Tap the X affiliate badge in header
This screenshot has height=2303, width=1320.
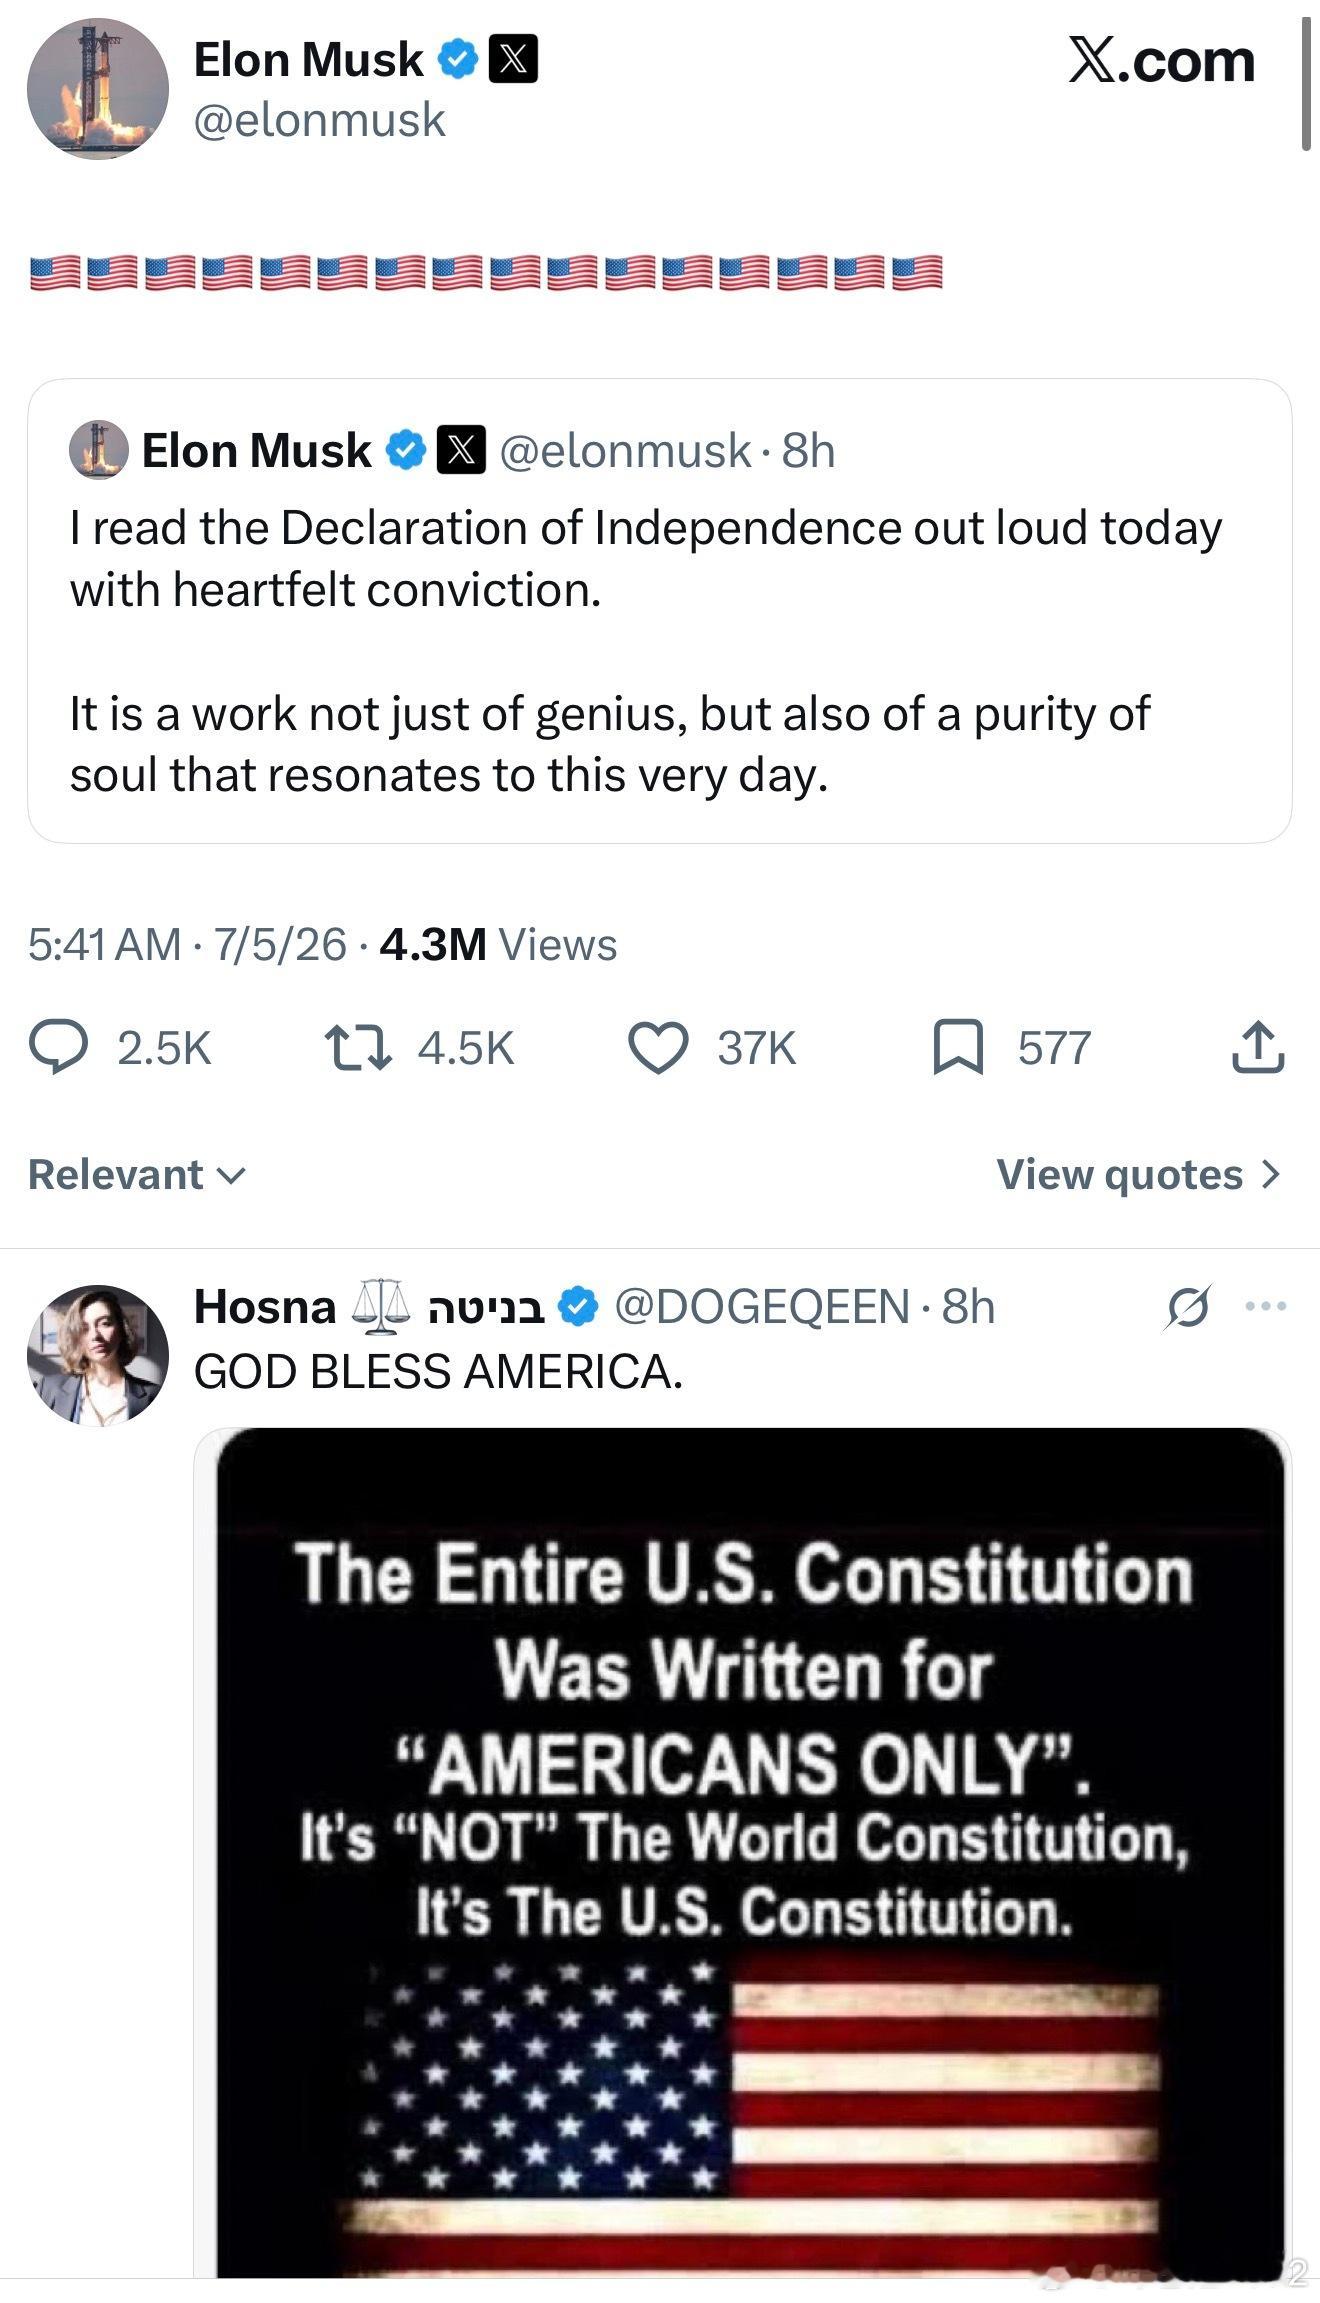pos(513,59)
